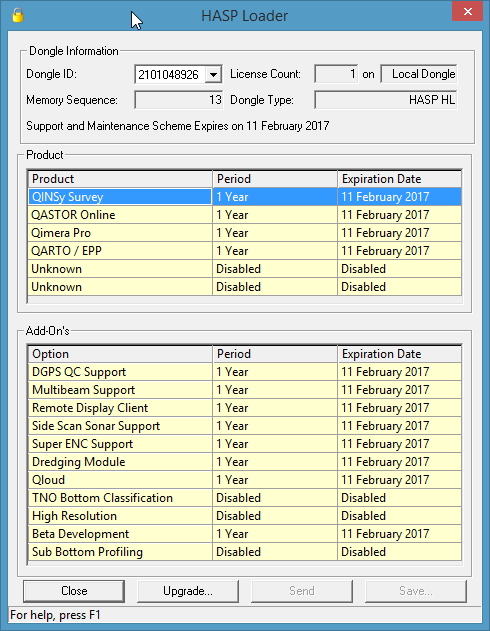Image resolution: width=490 pixels, height=631 pixels.
Task: Close the HASP Loader window
Action: tap(467, 11)
